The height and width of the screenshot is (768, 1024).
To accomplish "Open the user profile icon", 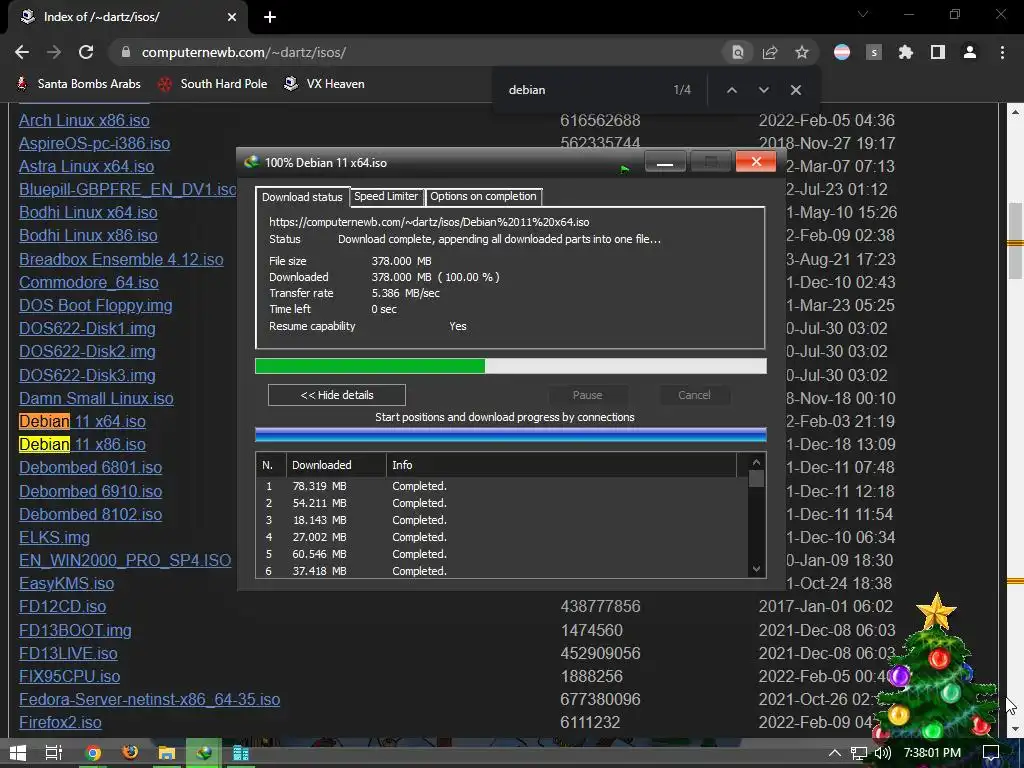I will pos(970,52).
